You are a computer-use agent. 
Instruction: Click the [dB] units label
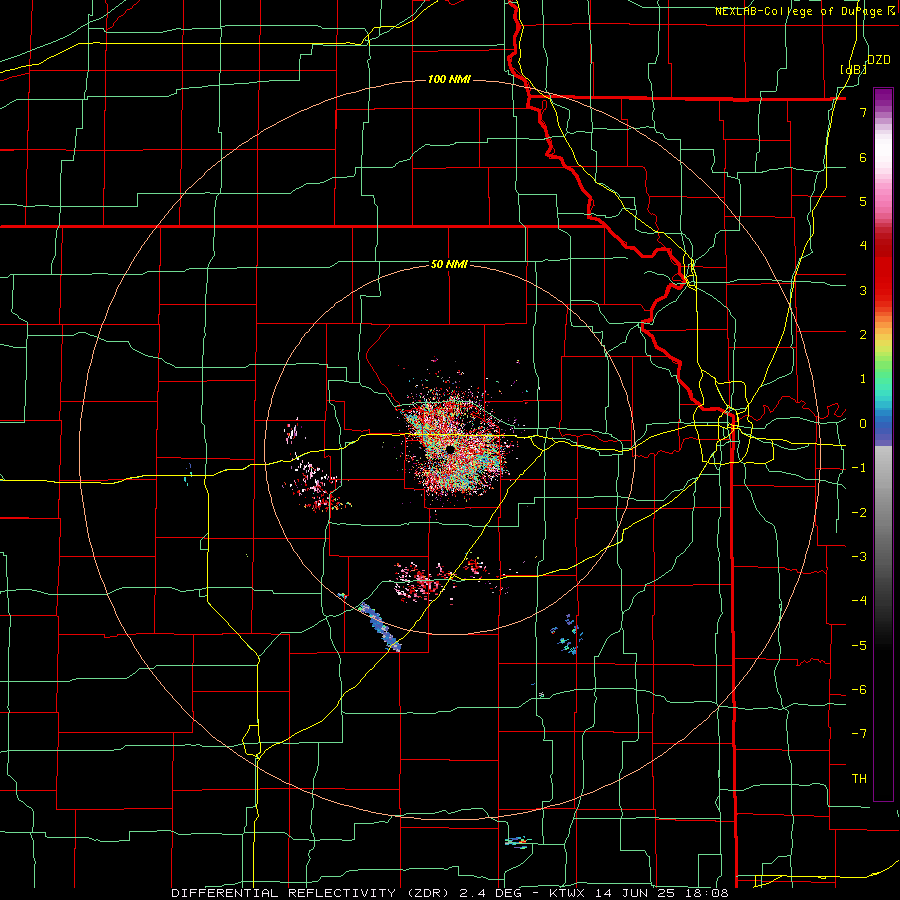854,69
